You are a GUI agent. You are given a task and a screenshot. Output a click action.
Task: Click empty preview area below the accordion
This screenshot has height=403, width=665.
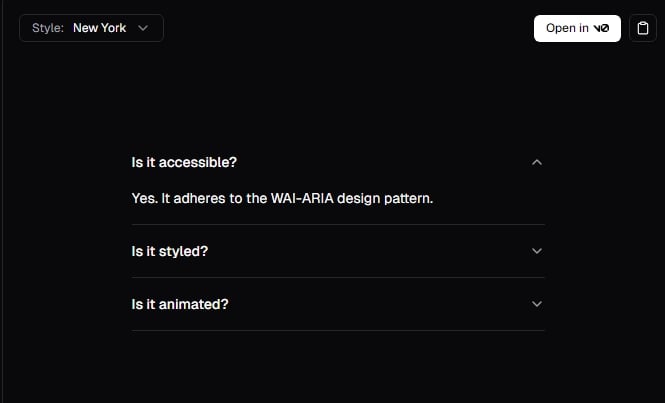(338, 367)
